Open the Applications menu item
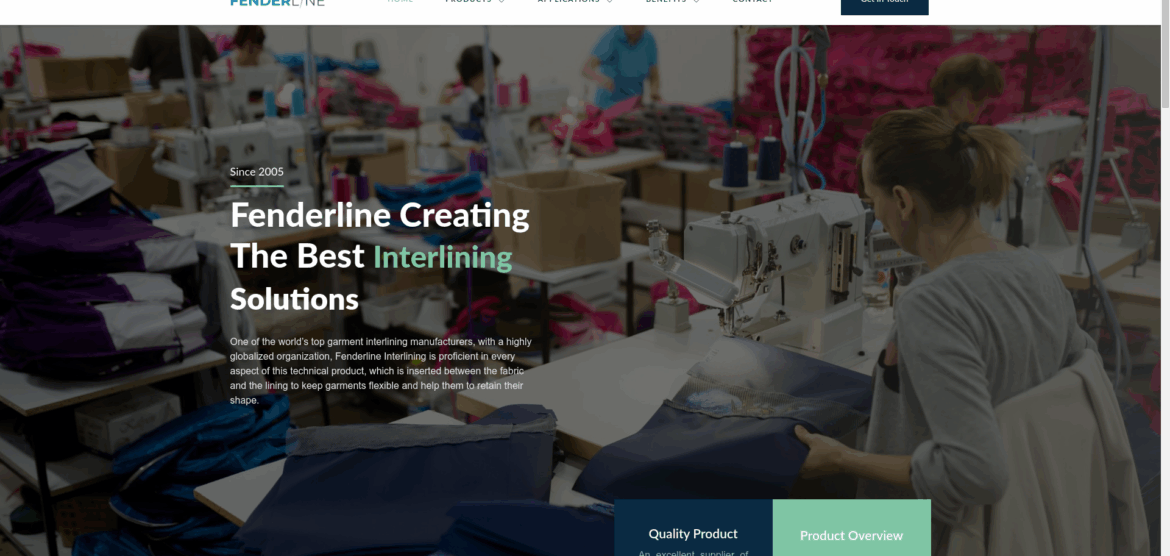Viewport: 1170px width, 556px height. (x=569, y=1)
